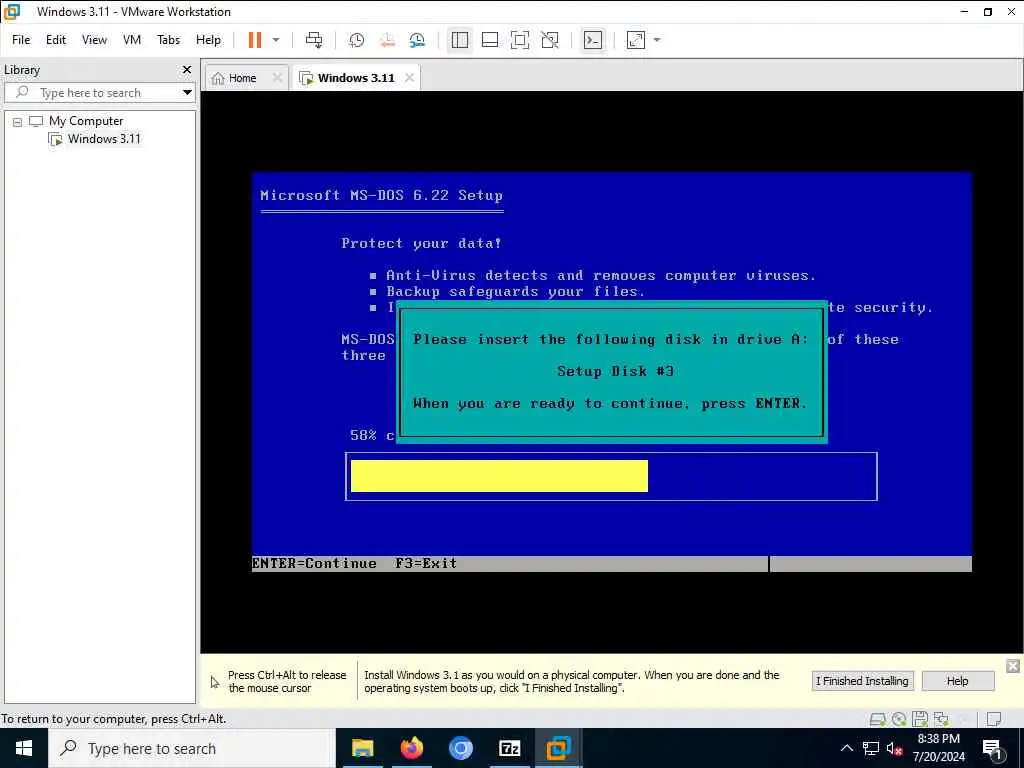Open the Windows notification center
Screen dimensions: 1024x768
pos(992,748)
